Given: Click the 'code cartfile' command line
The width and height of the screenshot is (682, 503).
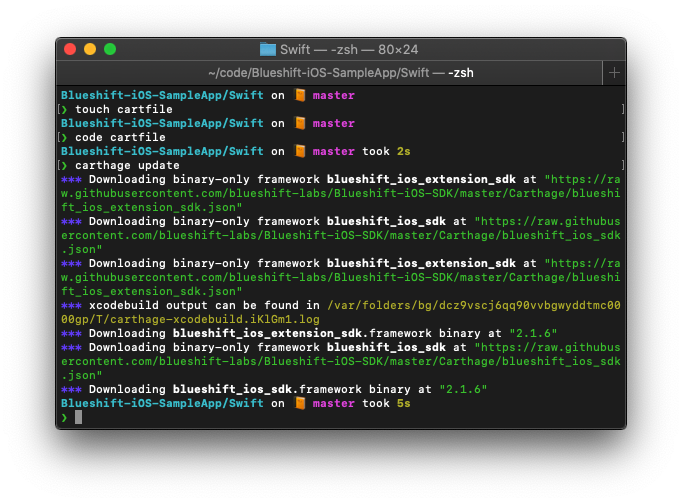Looking at the screenshot, I should tap(120, 137).
